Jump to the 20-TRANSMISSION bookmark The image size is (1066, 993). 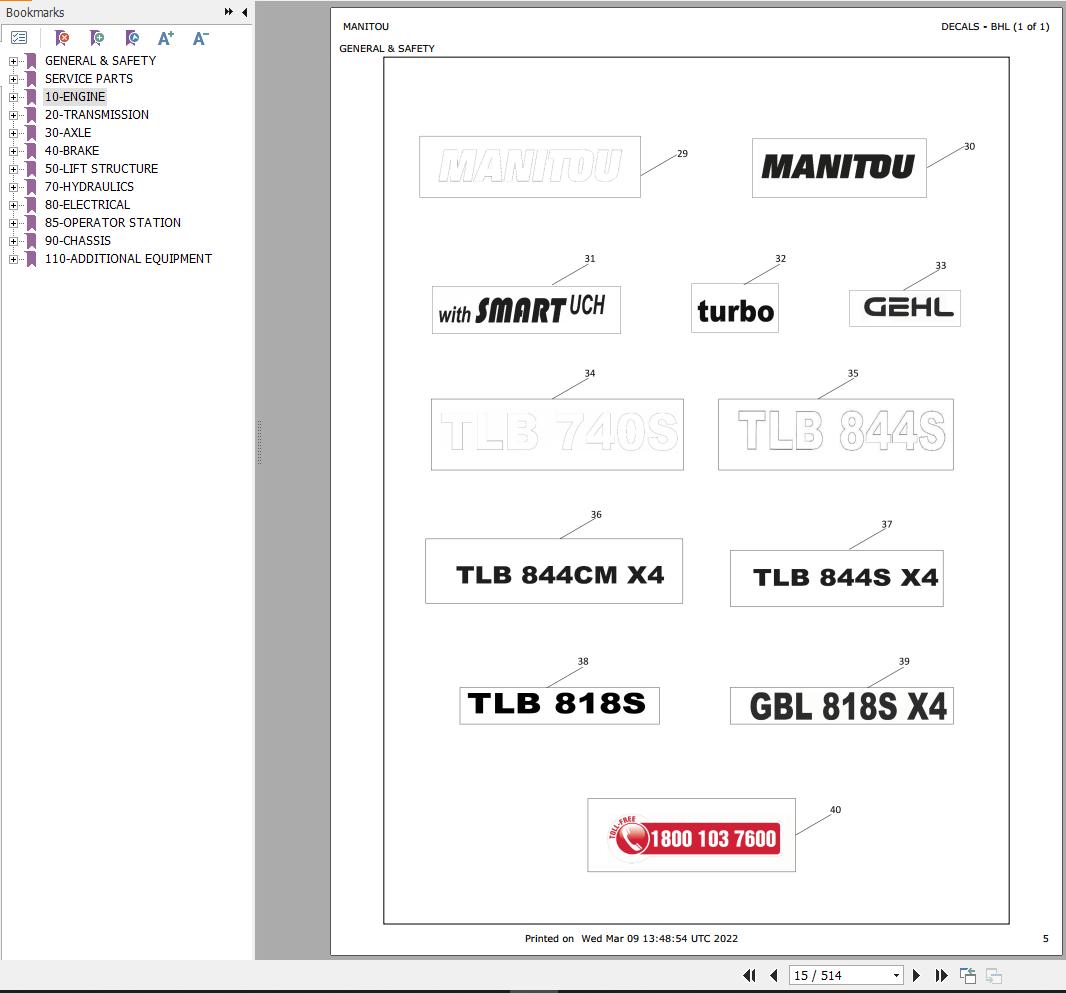pyautogui.click(x=97, y=114)
